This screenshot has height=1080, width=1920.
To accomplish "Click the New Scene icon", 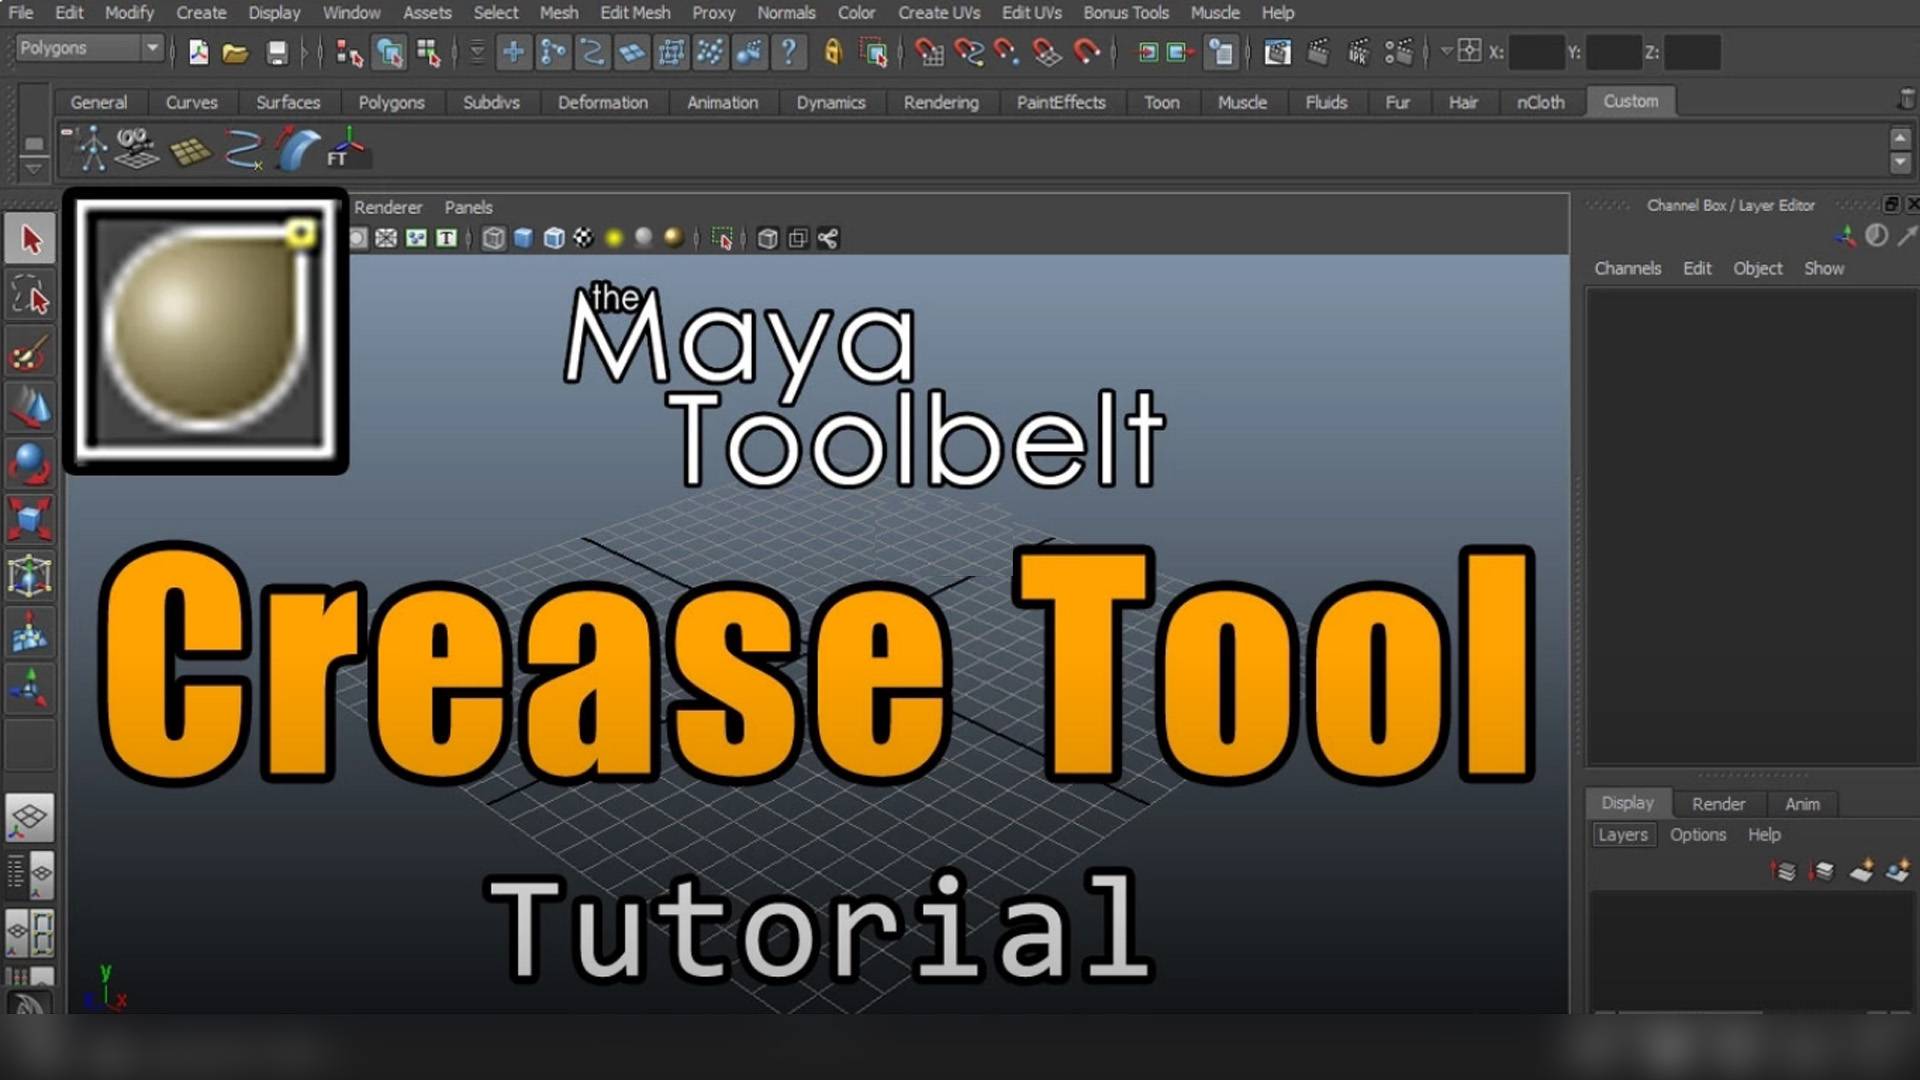I will click(x=198, y=52).
